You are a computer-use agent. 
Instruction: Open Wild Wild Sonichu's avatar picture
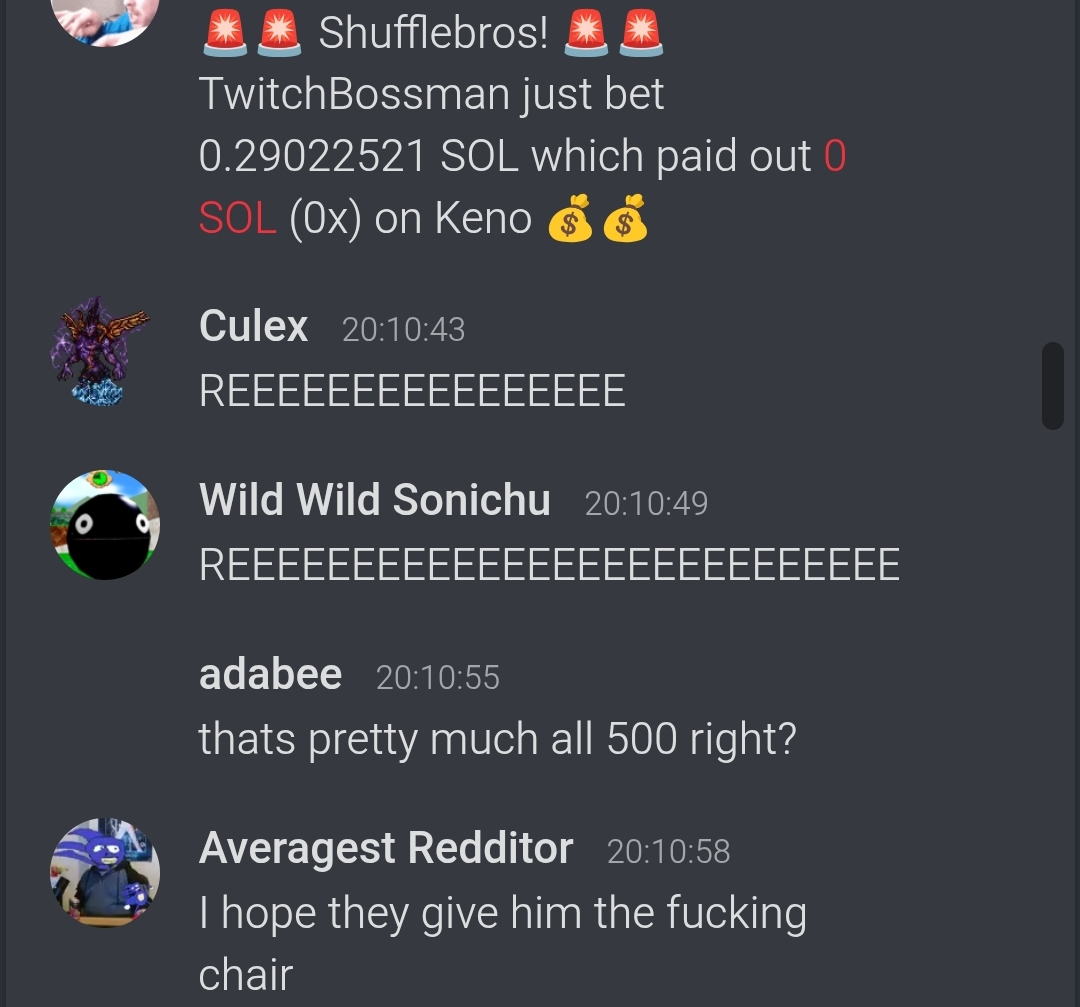tap(105, 525)
